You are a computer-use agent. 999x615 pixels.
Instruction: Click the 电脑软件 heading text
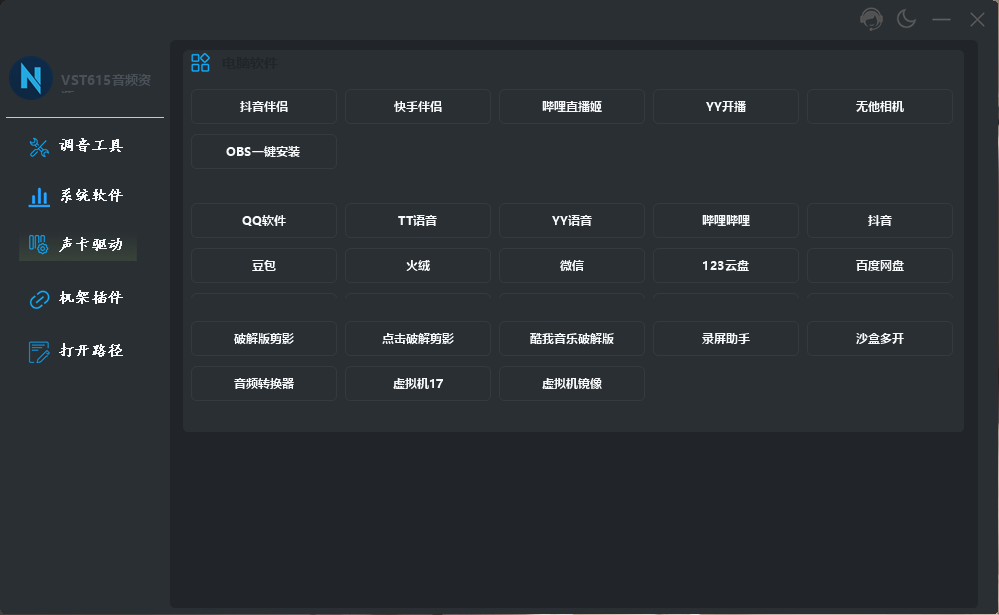[x=250, y=63]
